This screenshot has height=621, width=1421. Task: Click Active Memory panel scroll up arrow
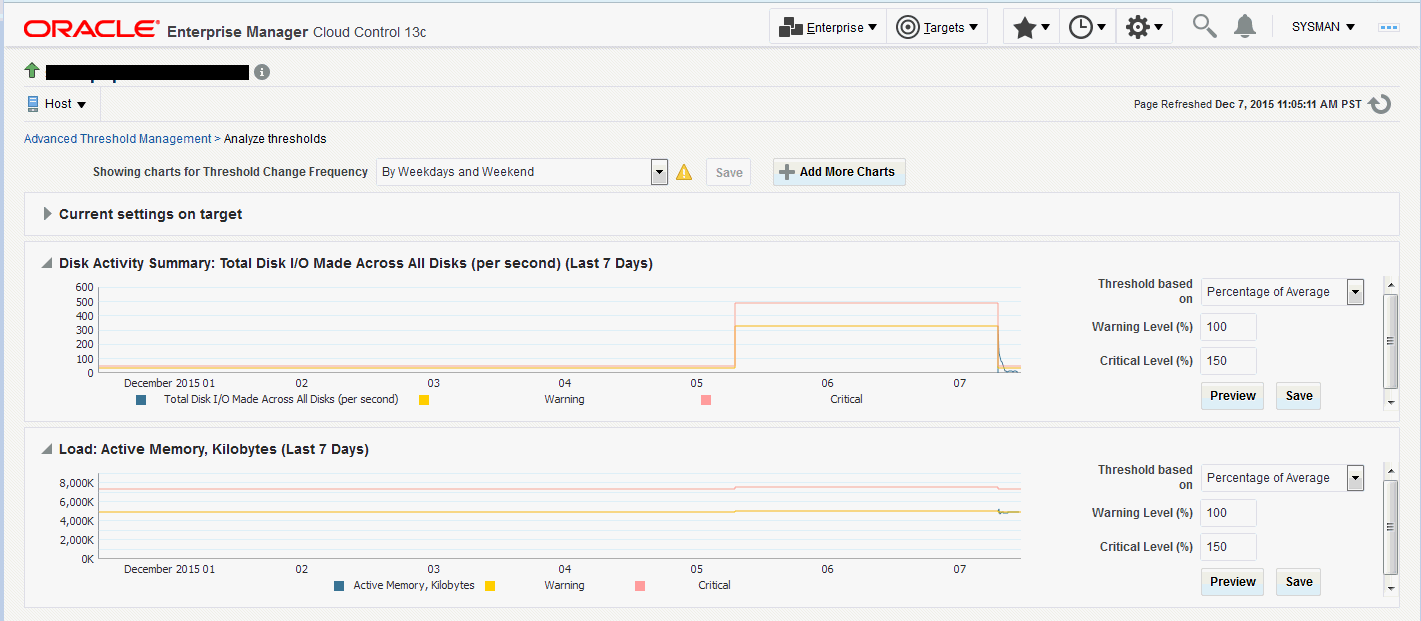coord(1390,470)
